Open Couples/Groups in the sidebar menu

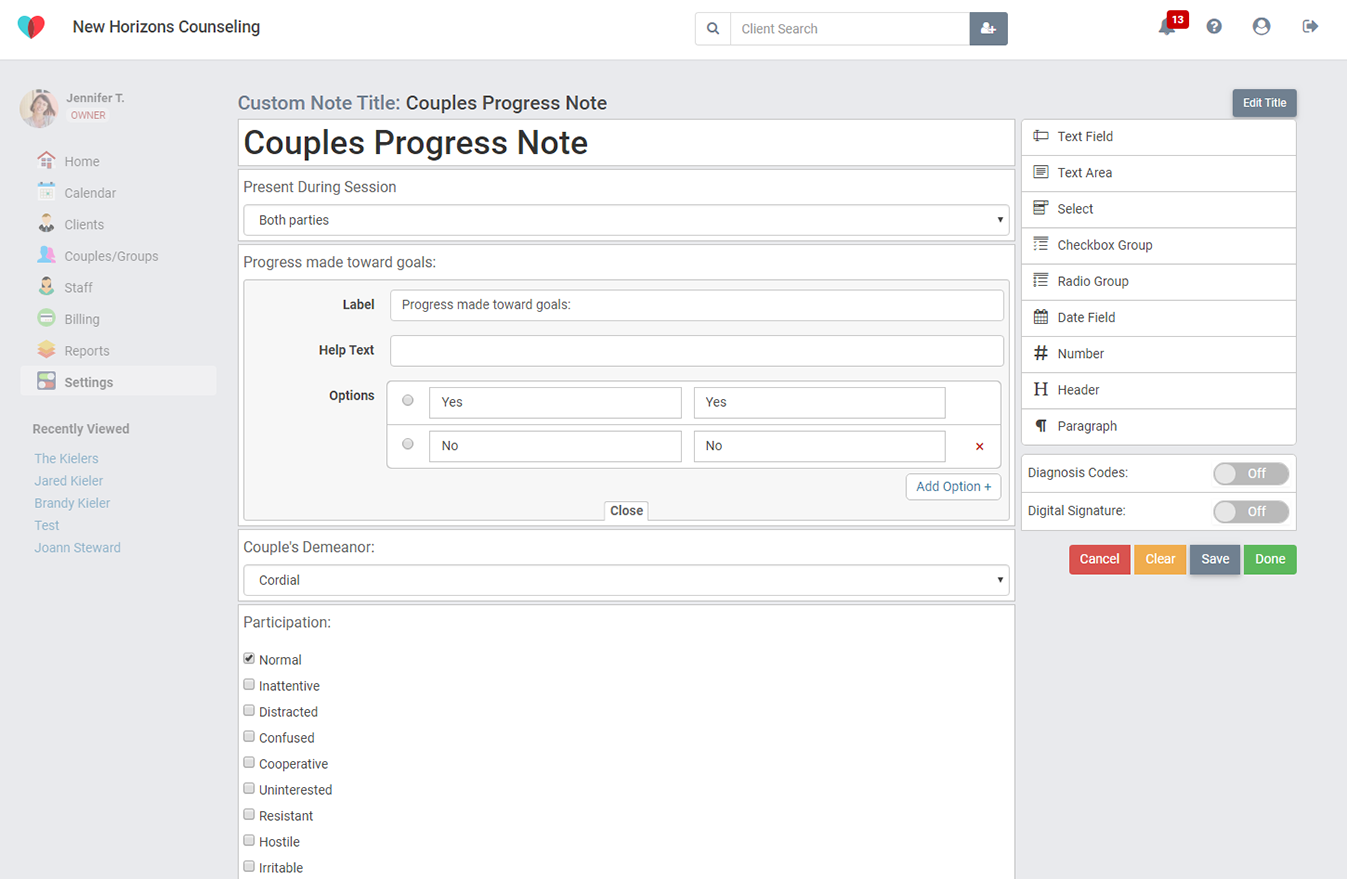click(x=111, y=256)
